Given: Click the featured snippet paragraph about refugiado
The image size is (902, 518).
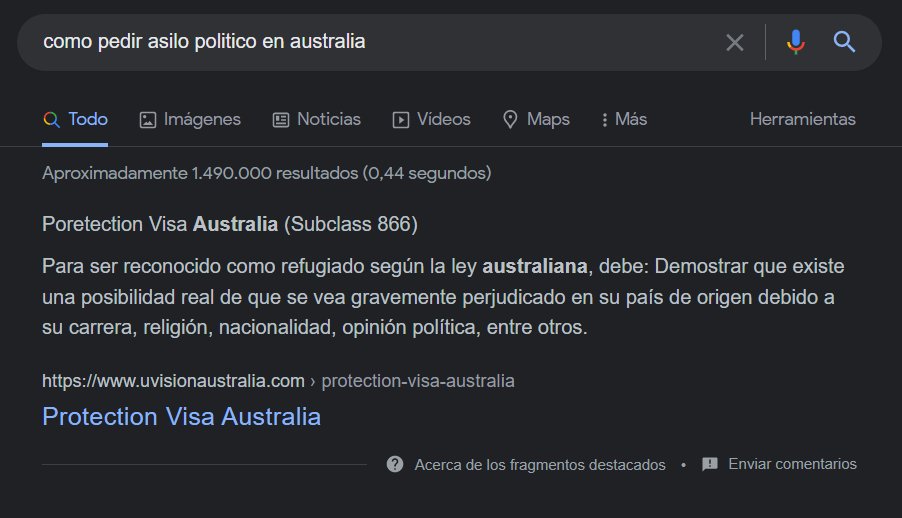Looking at the screenshot, I should click(443, 297).
